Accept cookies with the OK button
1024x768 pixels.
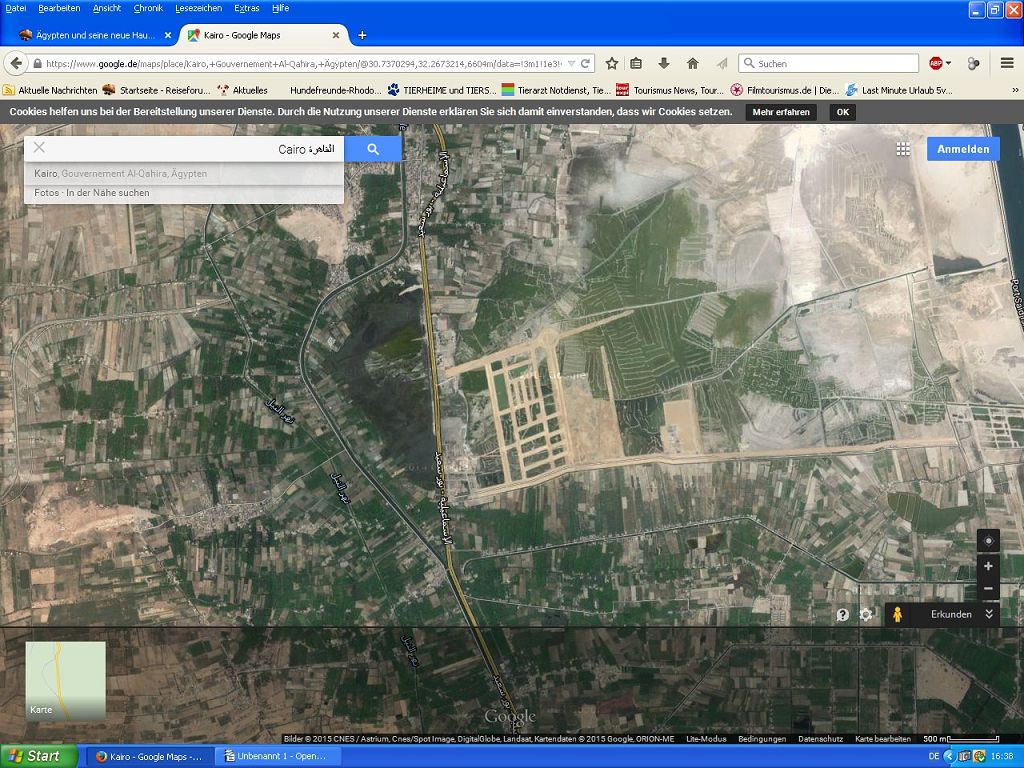842,112
